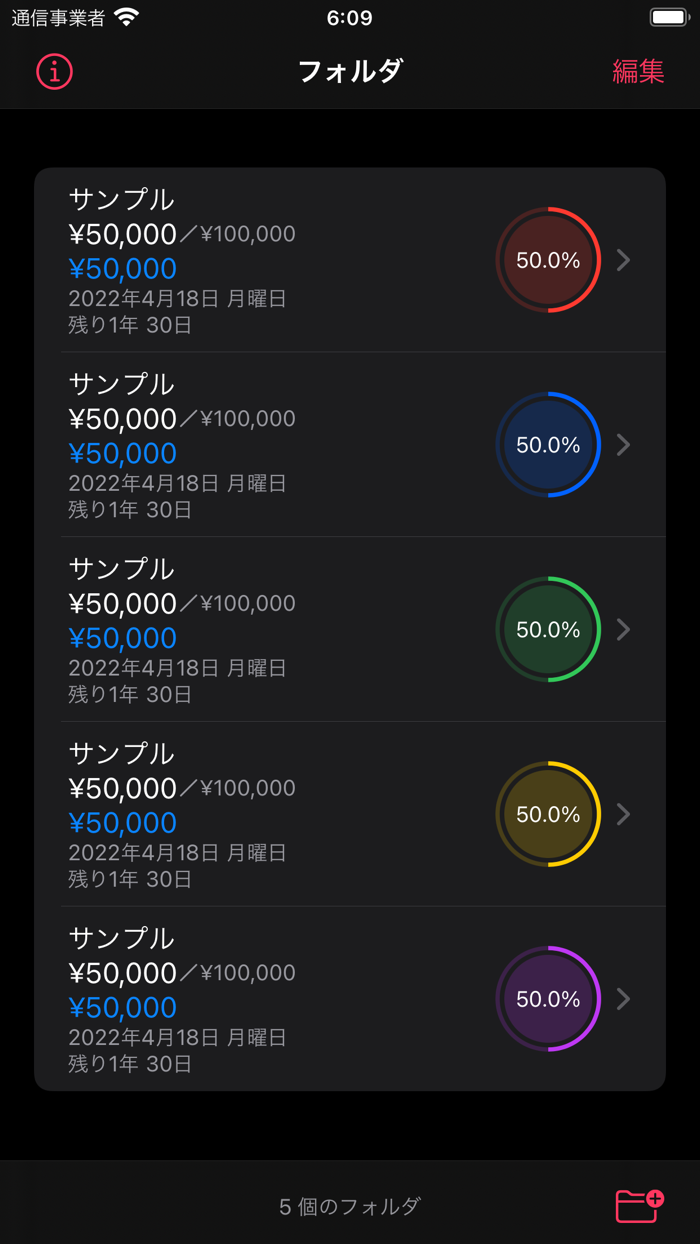The width and height of the screenshot is (700, 1244).
Task: Select the フォルダ title in the navigation bar
Action: pyautogui.click(x=350, y=71)
